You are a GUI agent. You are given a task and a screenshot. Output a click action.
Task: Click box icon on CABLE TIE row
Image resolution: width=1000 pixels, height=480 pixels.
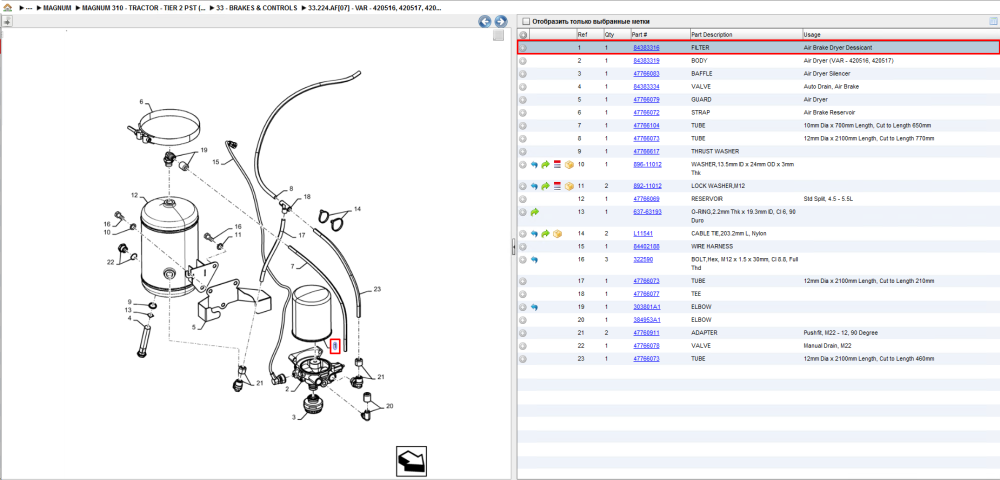pos(557,234)
